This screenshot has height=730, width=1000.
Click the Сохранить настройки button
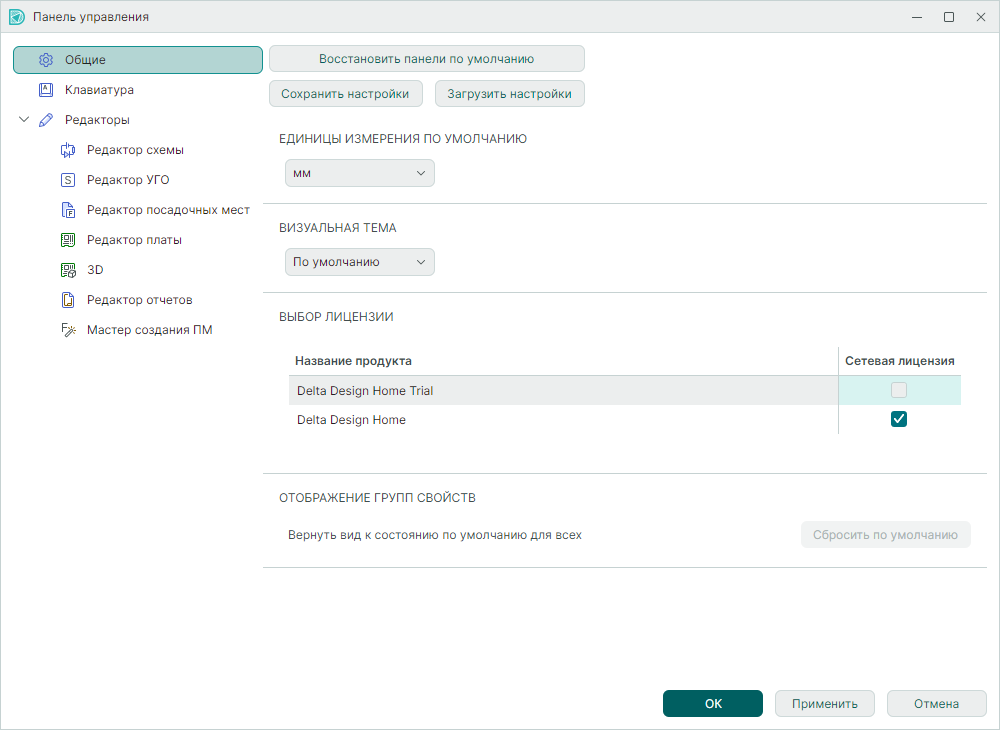coord(345,94)
